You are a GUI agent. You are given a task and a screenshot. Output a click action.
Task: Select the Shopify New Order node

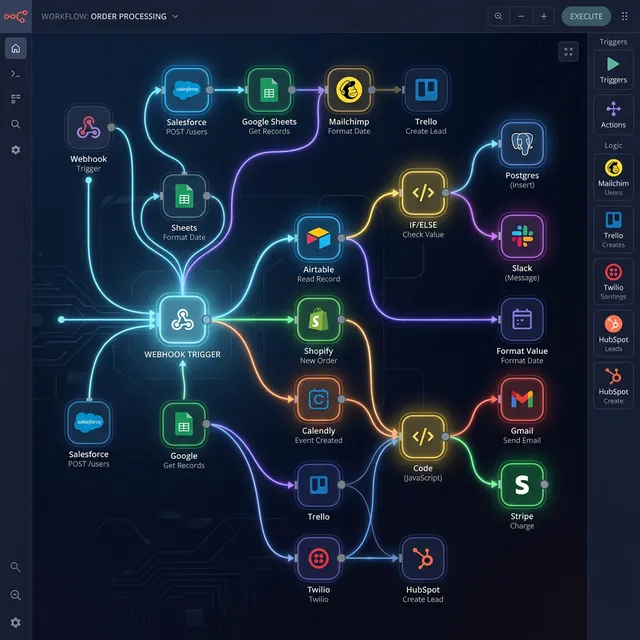(x=318, y=319)
